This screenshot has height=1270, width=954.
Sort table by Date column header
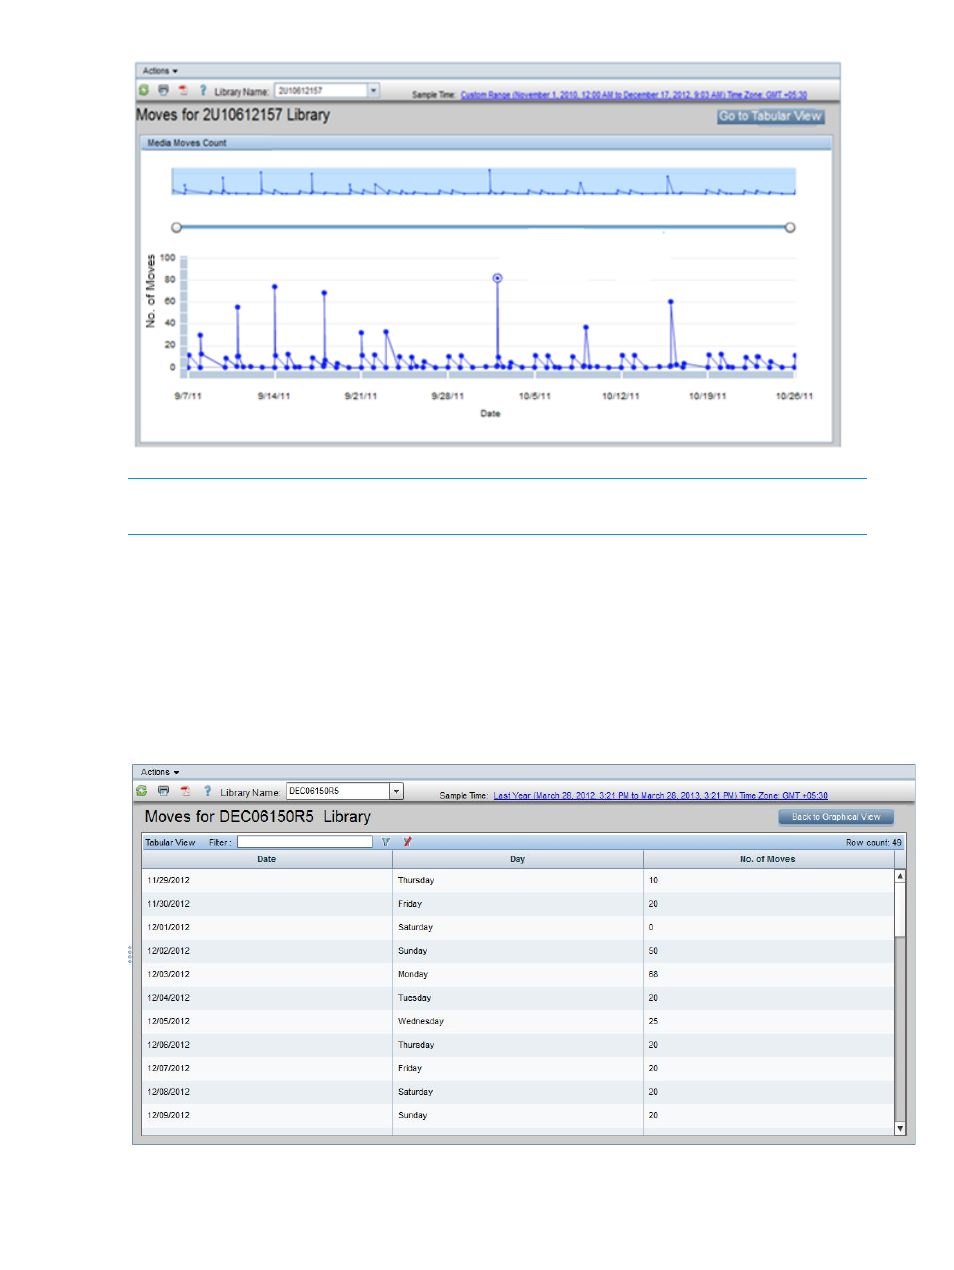[x=267, y=859]
